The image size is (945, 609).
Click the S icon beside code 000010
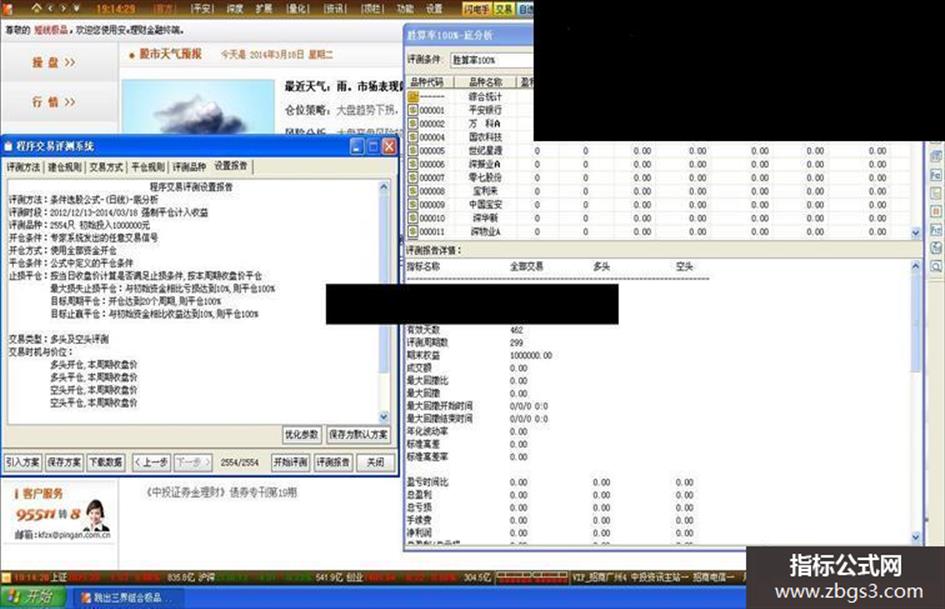click(413, 218)
